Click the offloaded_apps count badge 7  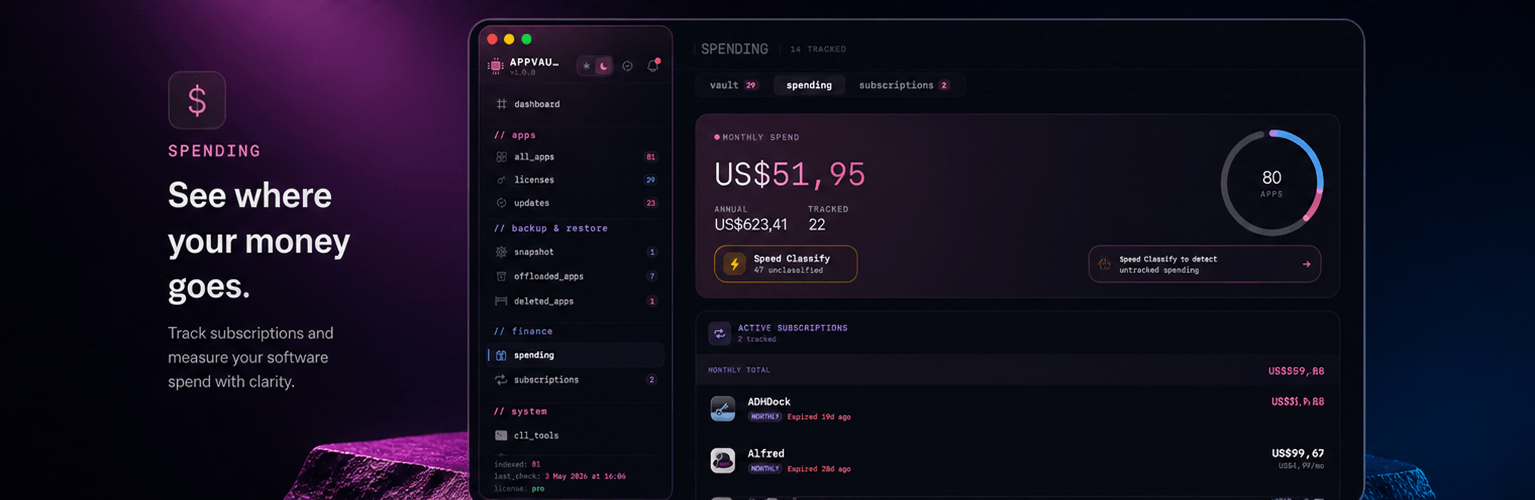click(x=652, y=276)
